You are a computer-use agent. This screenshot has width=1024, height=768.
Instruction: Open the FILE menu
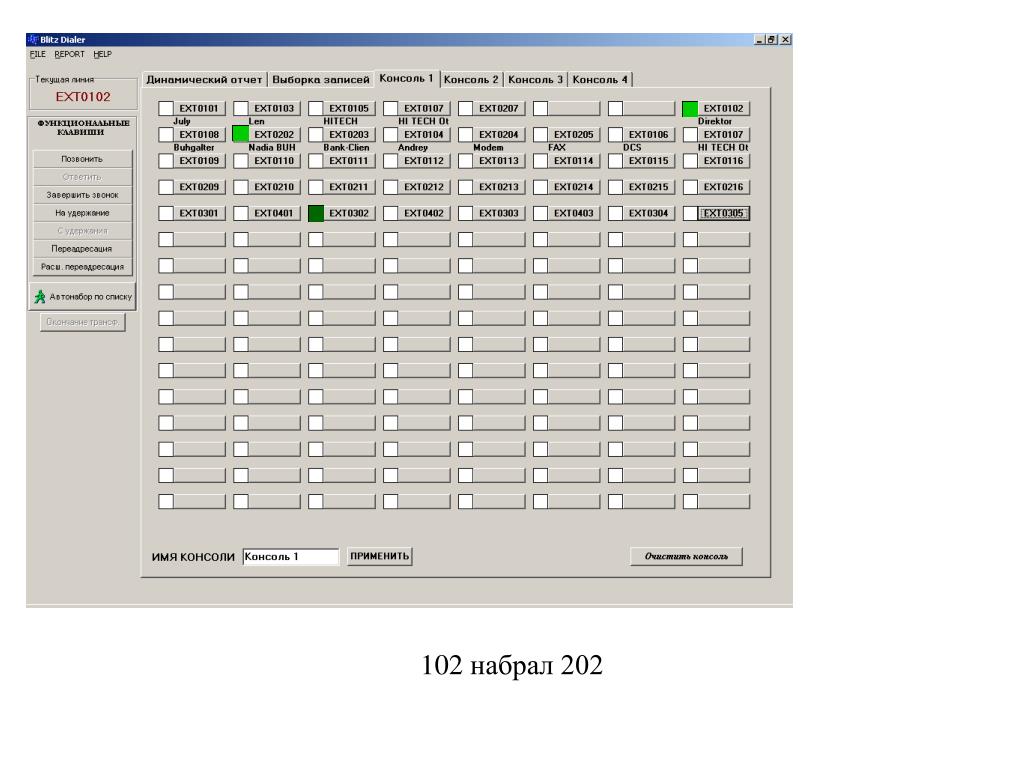[x=37, y=54]
